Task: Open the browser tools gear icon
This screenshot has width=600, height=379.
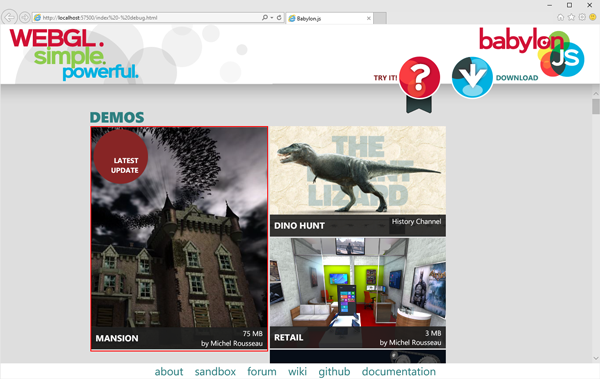Action: (x=582, y=17)
